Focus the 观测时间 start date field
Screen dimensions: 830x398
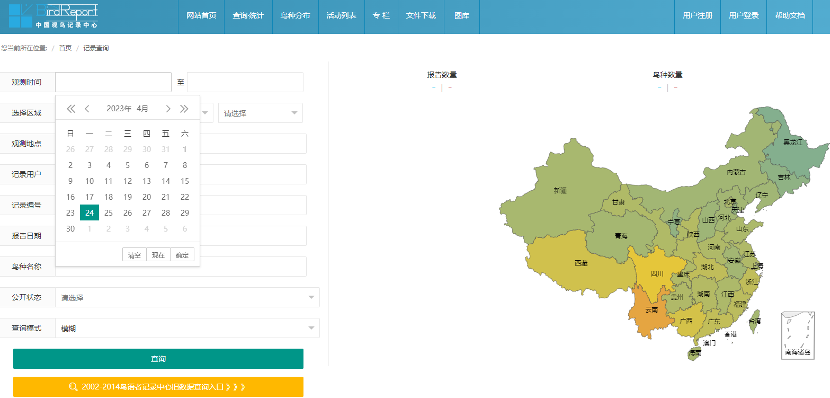click(113, 82)
